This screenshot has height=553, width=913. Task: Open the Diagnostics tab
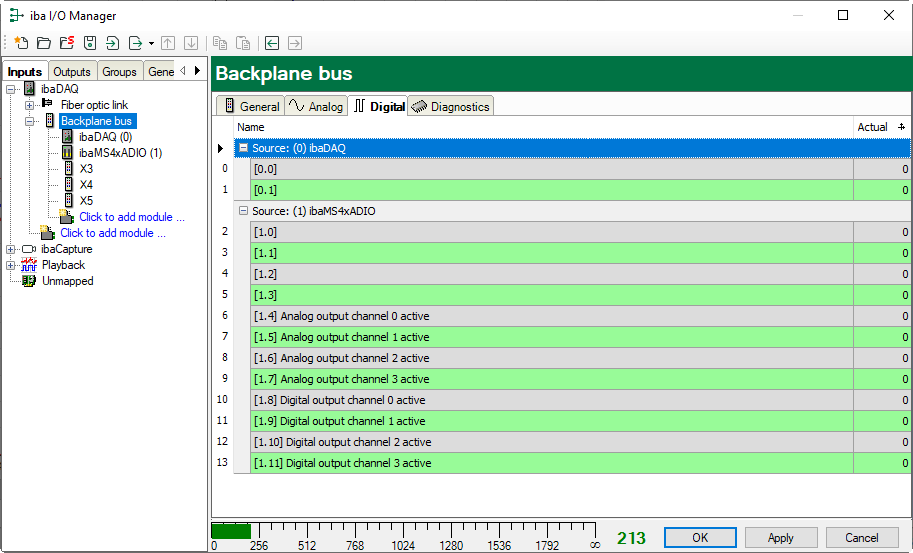(x=450, y=106)
